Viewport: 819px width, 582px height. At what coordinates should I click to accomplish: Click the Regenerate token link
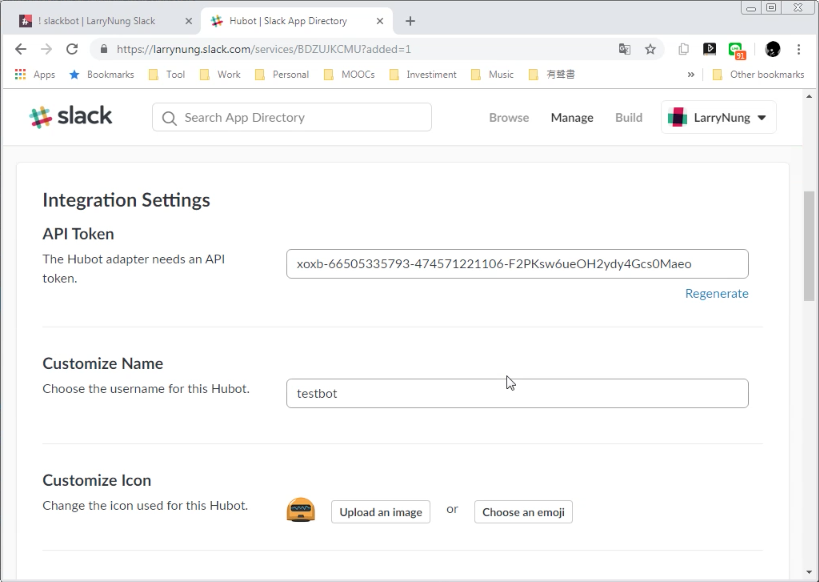click(x=717, y=294)
